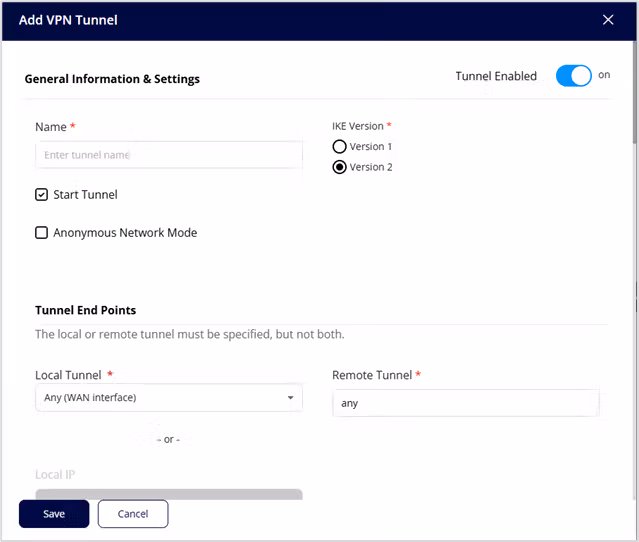Click the General Information & Settings heading
This screenshot has width=639, height=542.
coord(112,79)
